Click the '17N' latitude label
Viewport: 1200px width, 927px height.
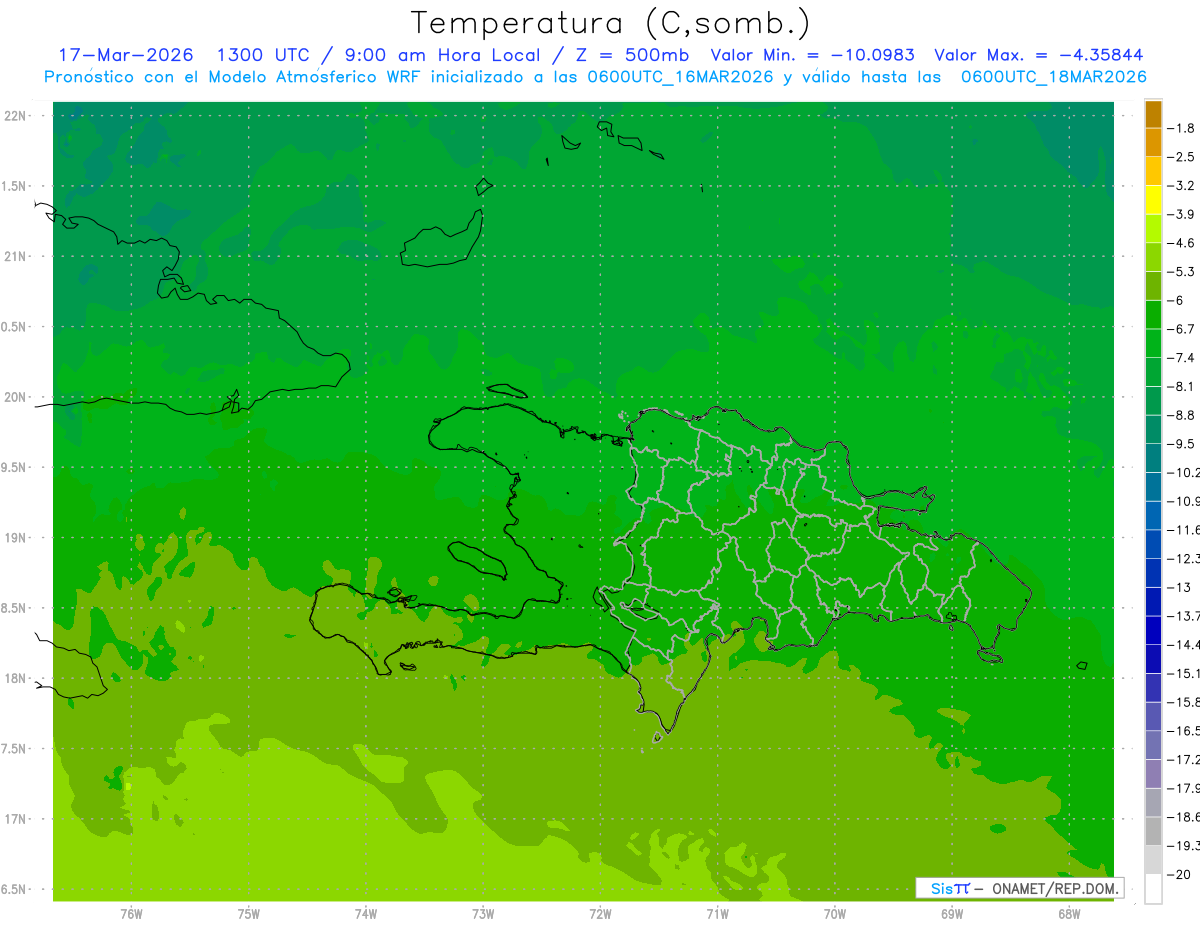[x=16, y=819]
